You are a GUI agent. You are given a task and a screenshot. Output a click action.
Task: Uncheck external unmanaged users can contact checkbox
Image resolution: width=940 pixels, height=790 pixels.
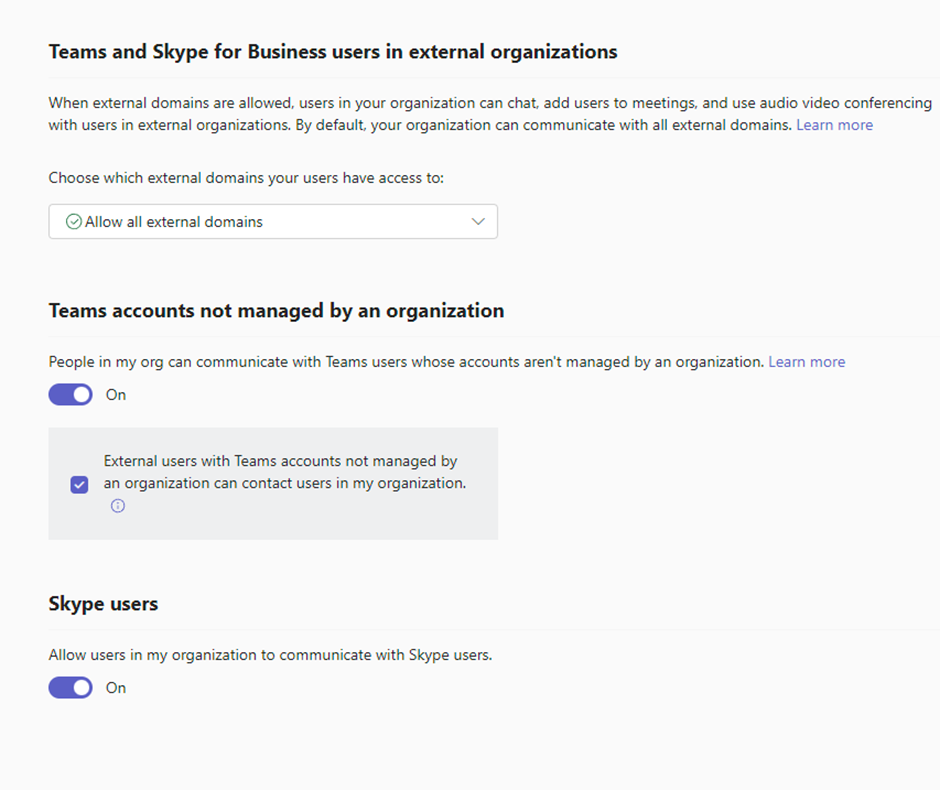(79, 484)
